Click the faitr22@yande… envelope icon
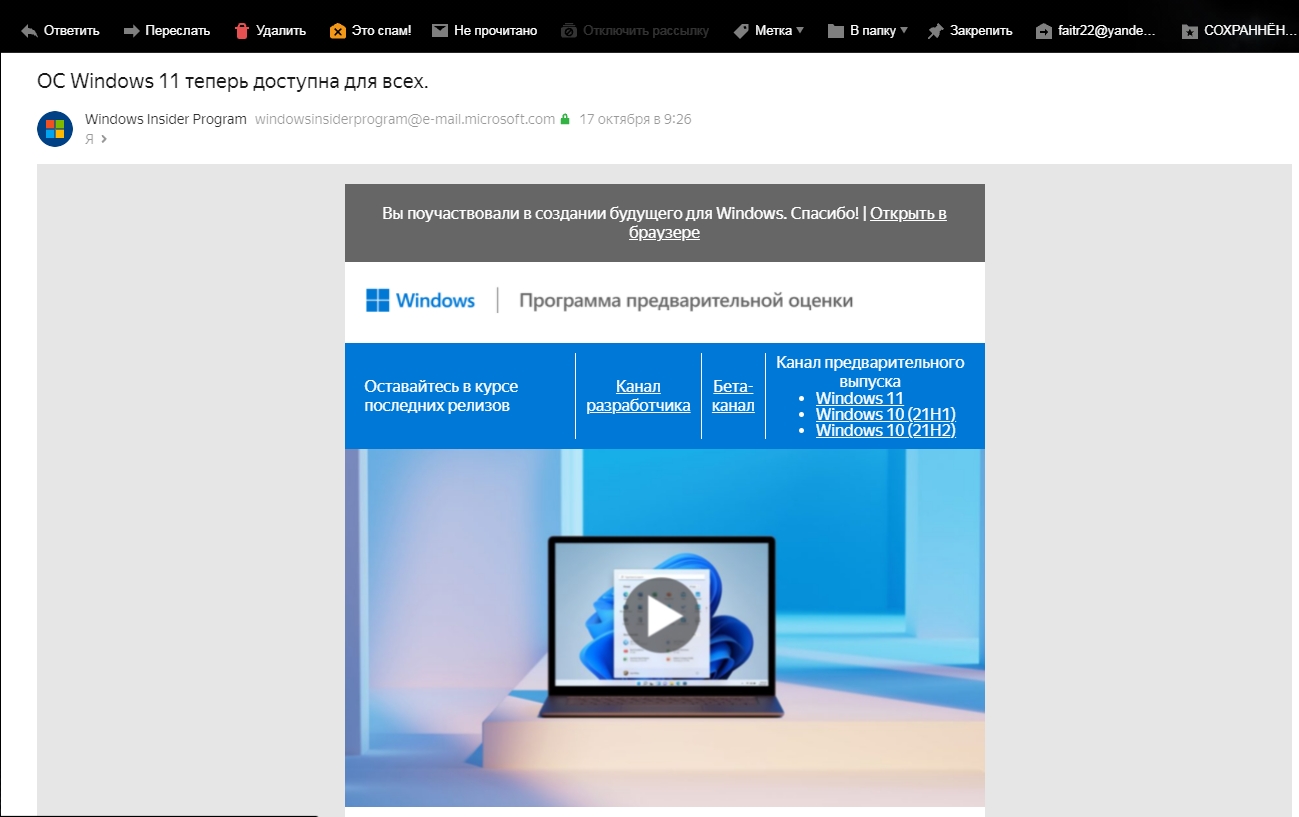The width and height of the screenshot is (1299, 817). point(1044,31)
